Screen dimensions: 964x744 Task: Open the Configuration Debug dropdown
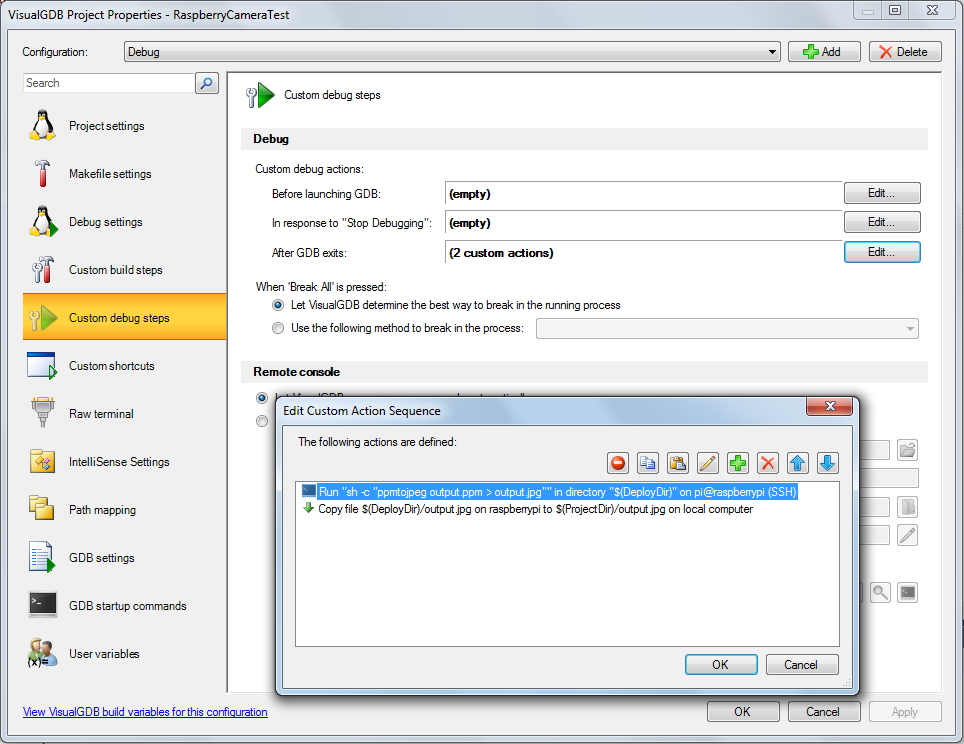click(452, 52)
